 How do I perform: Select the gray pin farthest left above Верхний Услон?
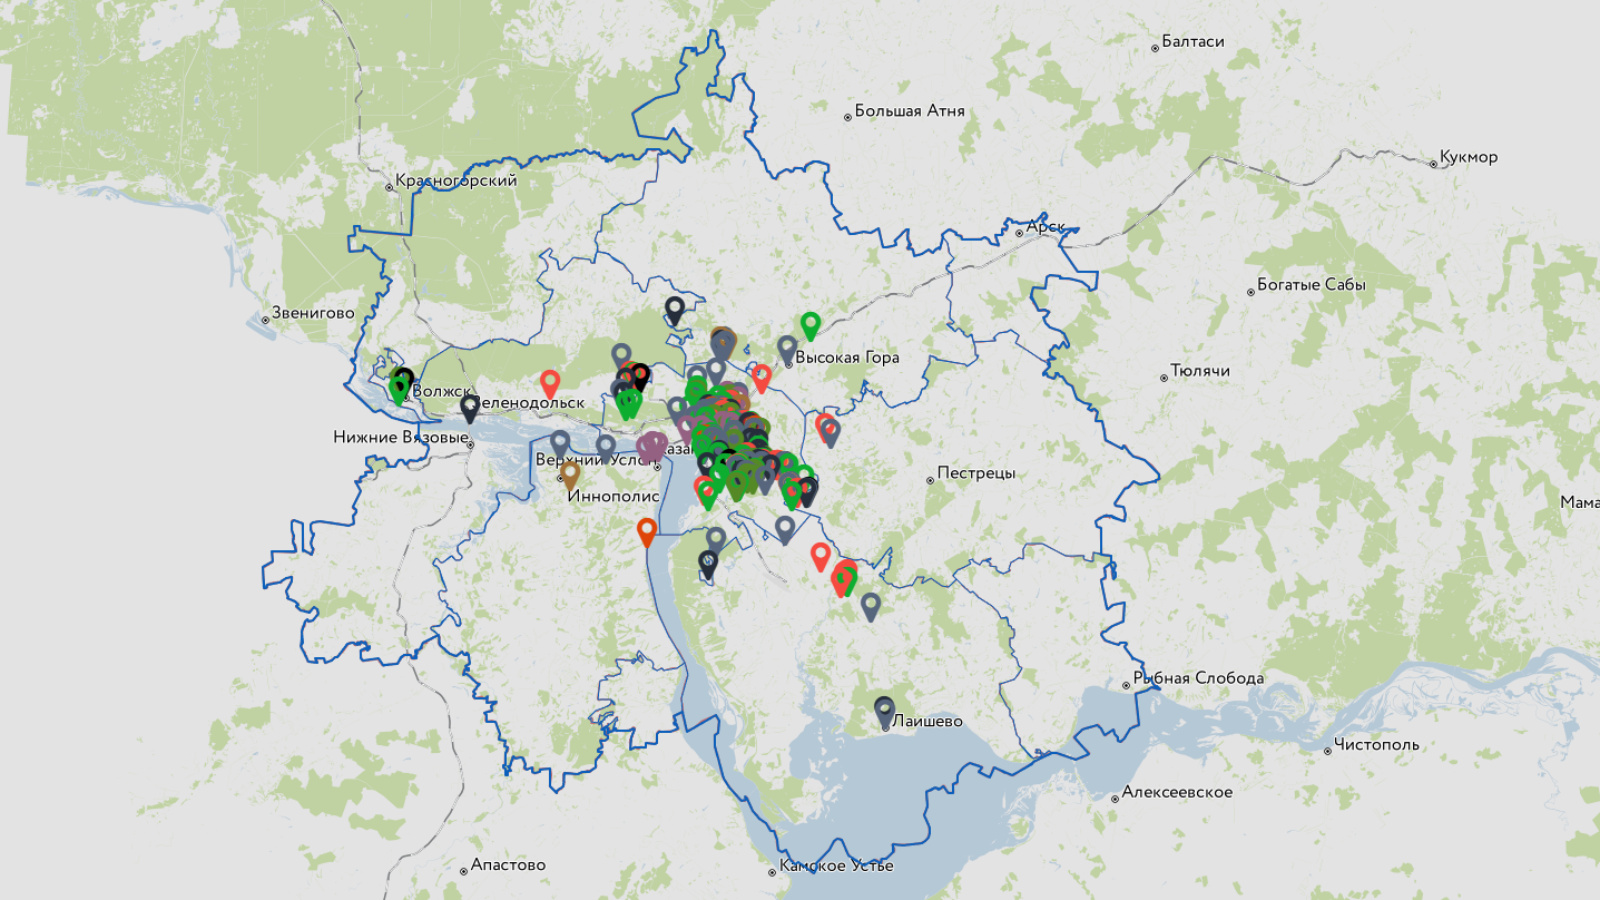(x=560, y=442)
